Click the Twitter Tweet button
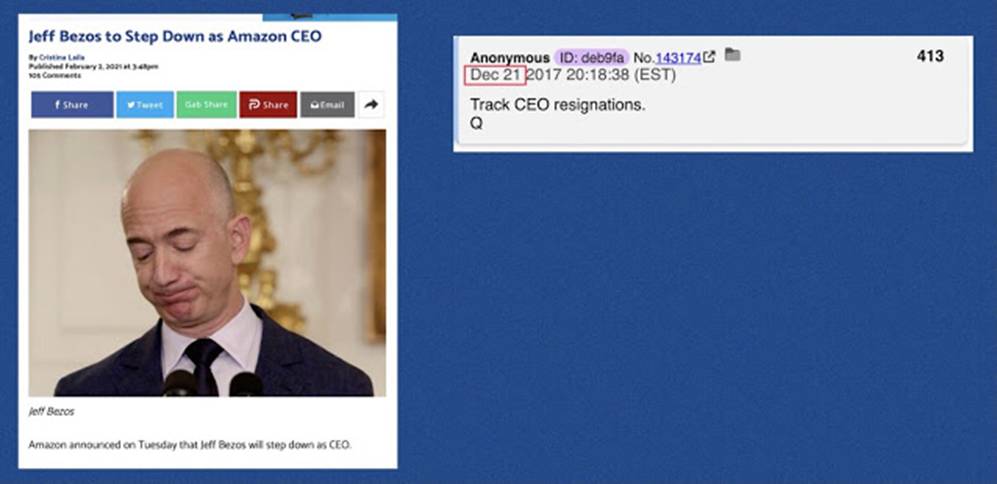The image size is (997, 484). click(145, 105)
